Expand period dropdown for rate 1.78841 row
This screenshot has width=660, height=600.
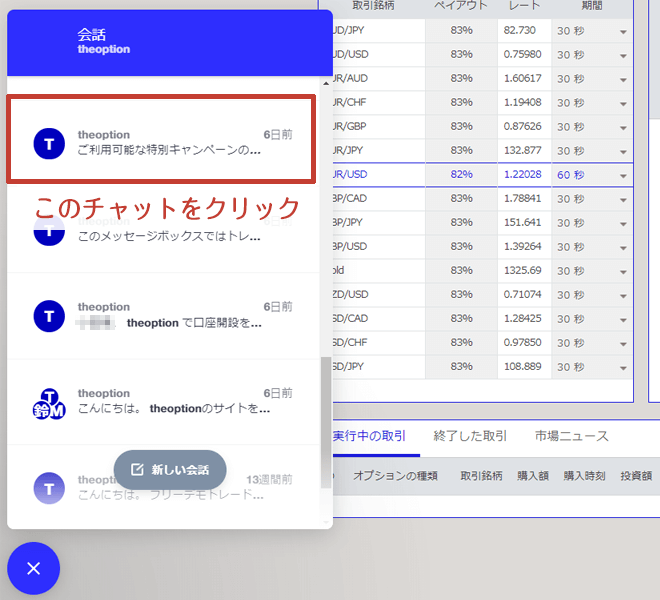click(x=623, y=200)
